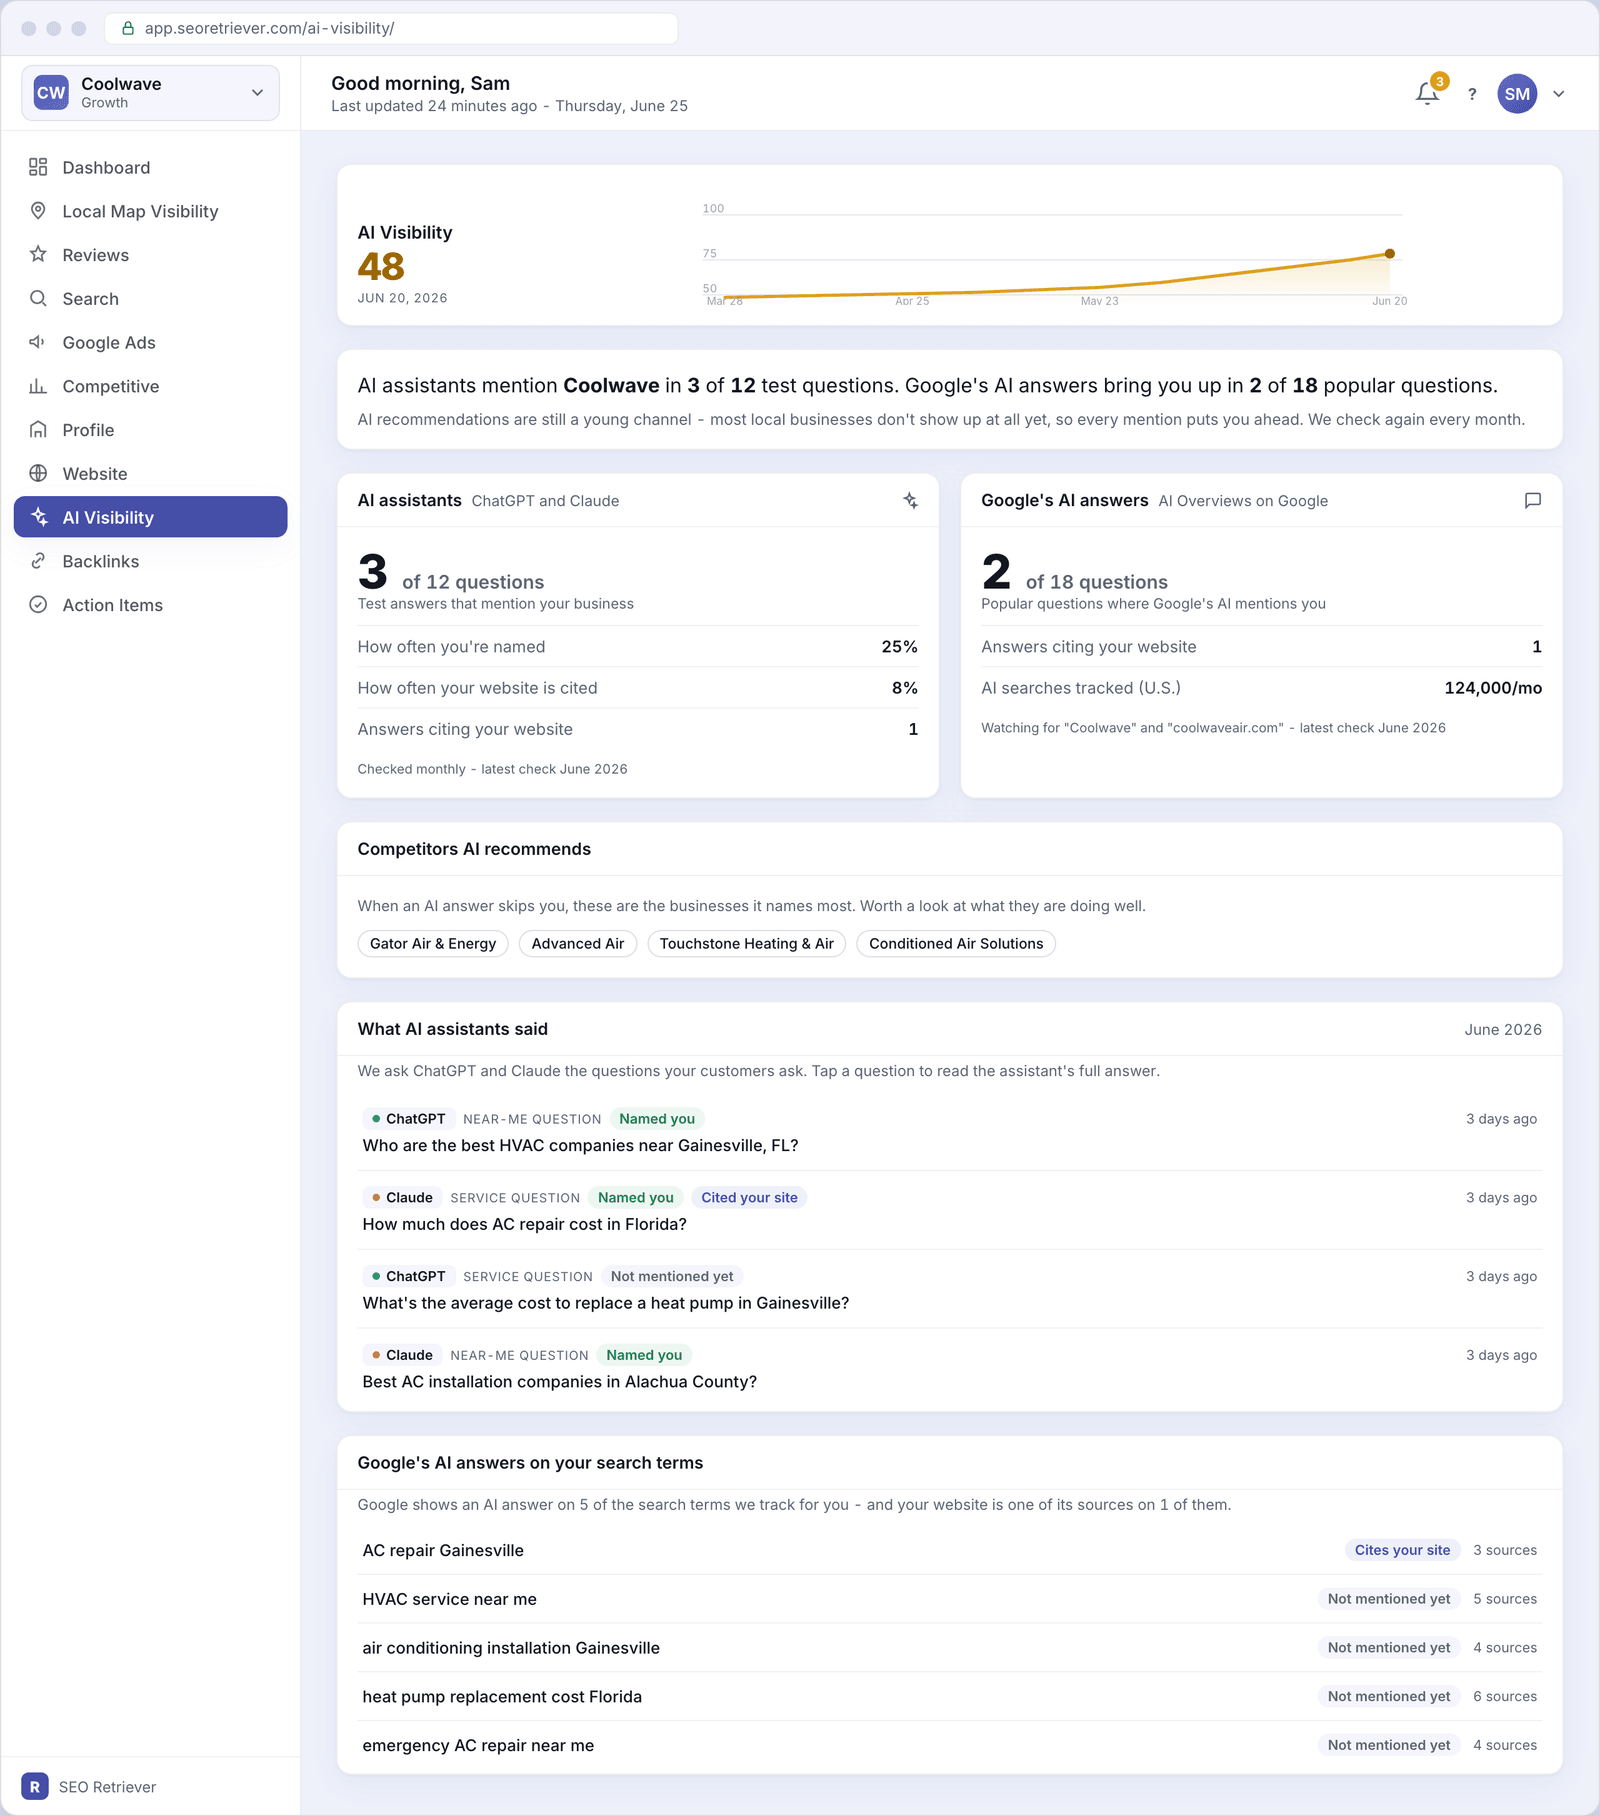Click the Cites your site badge for AC repair Gainesville
The height and width of the screenshot is (1816, 1600).
[x=1402, y=1550]
